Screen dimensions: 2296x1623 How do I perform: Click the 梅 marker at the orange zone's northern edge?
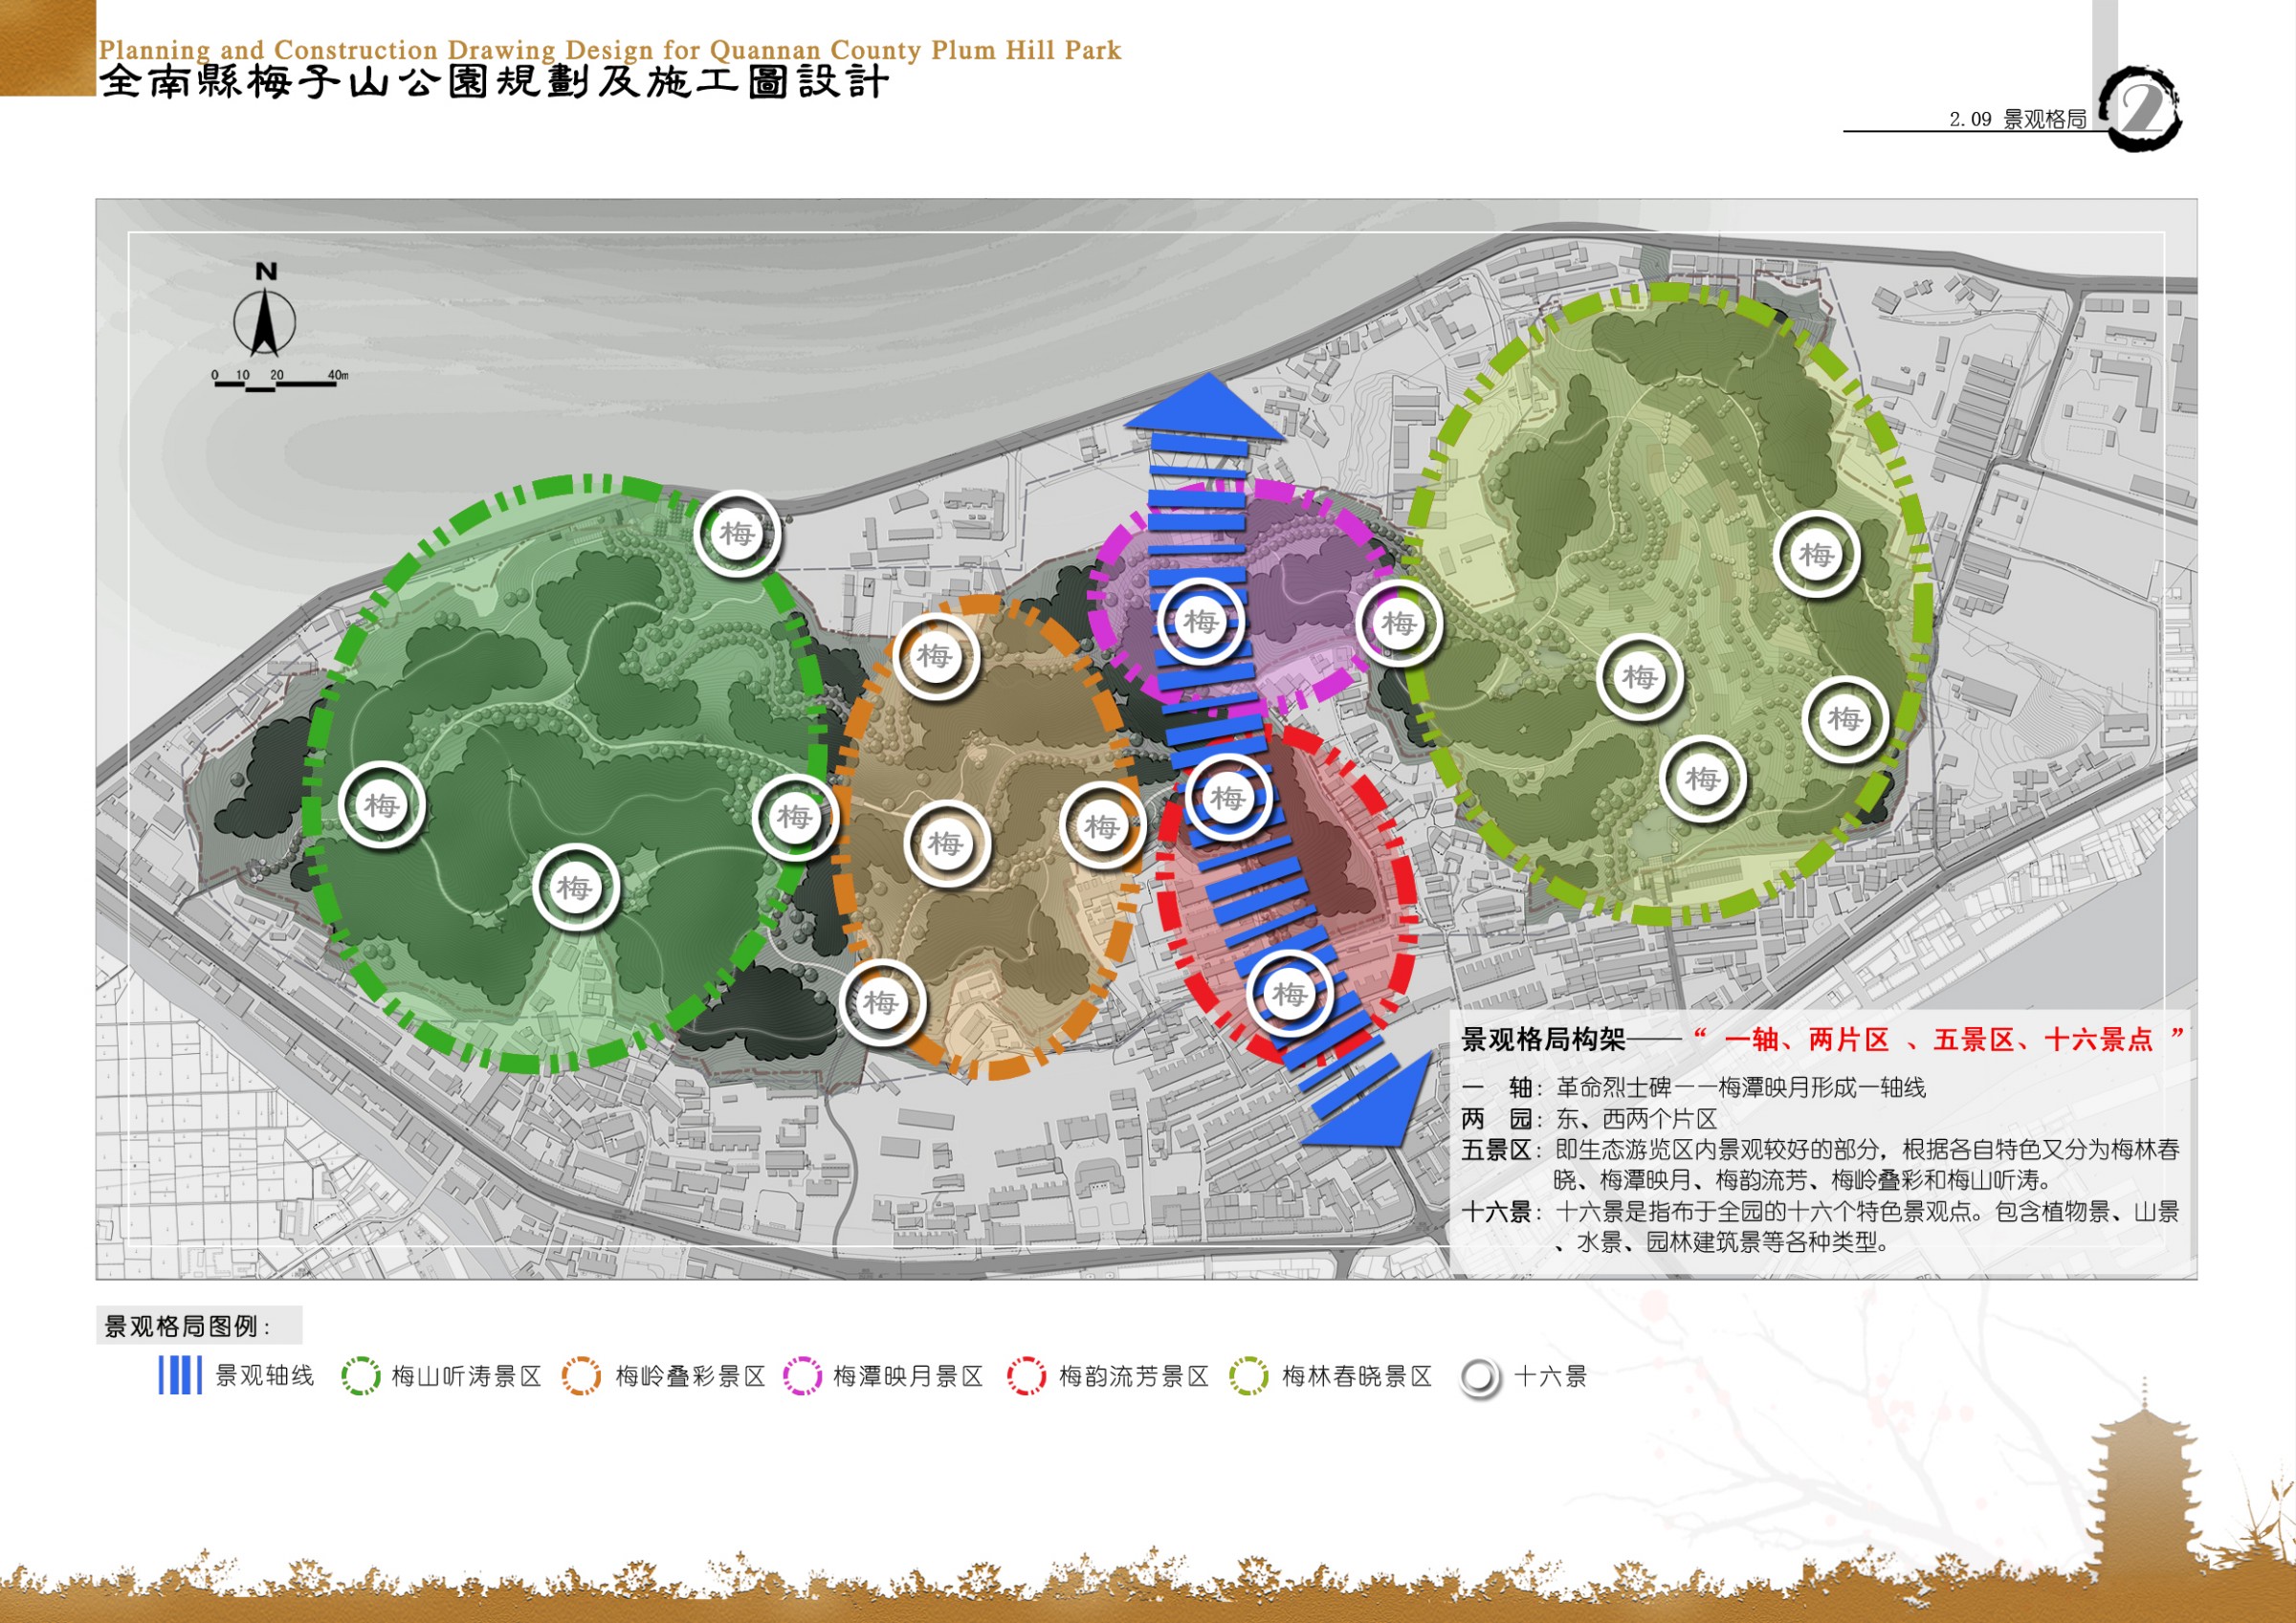tap(934, 655)
